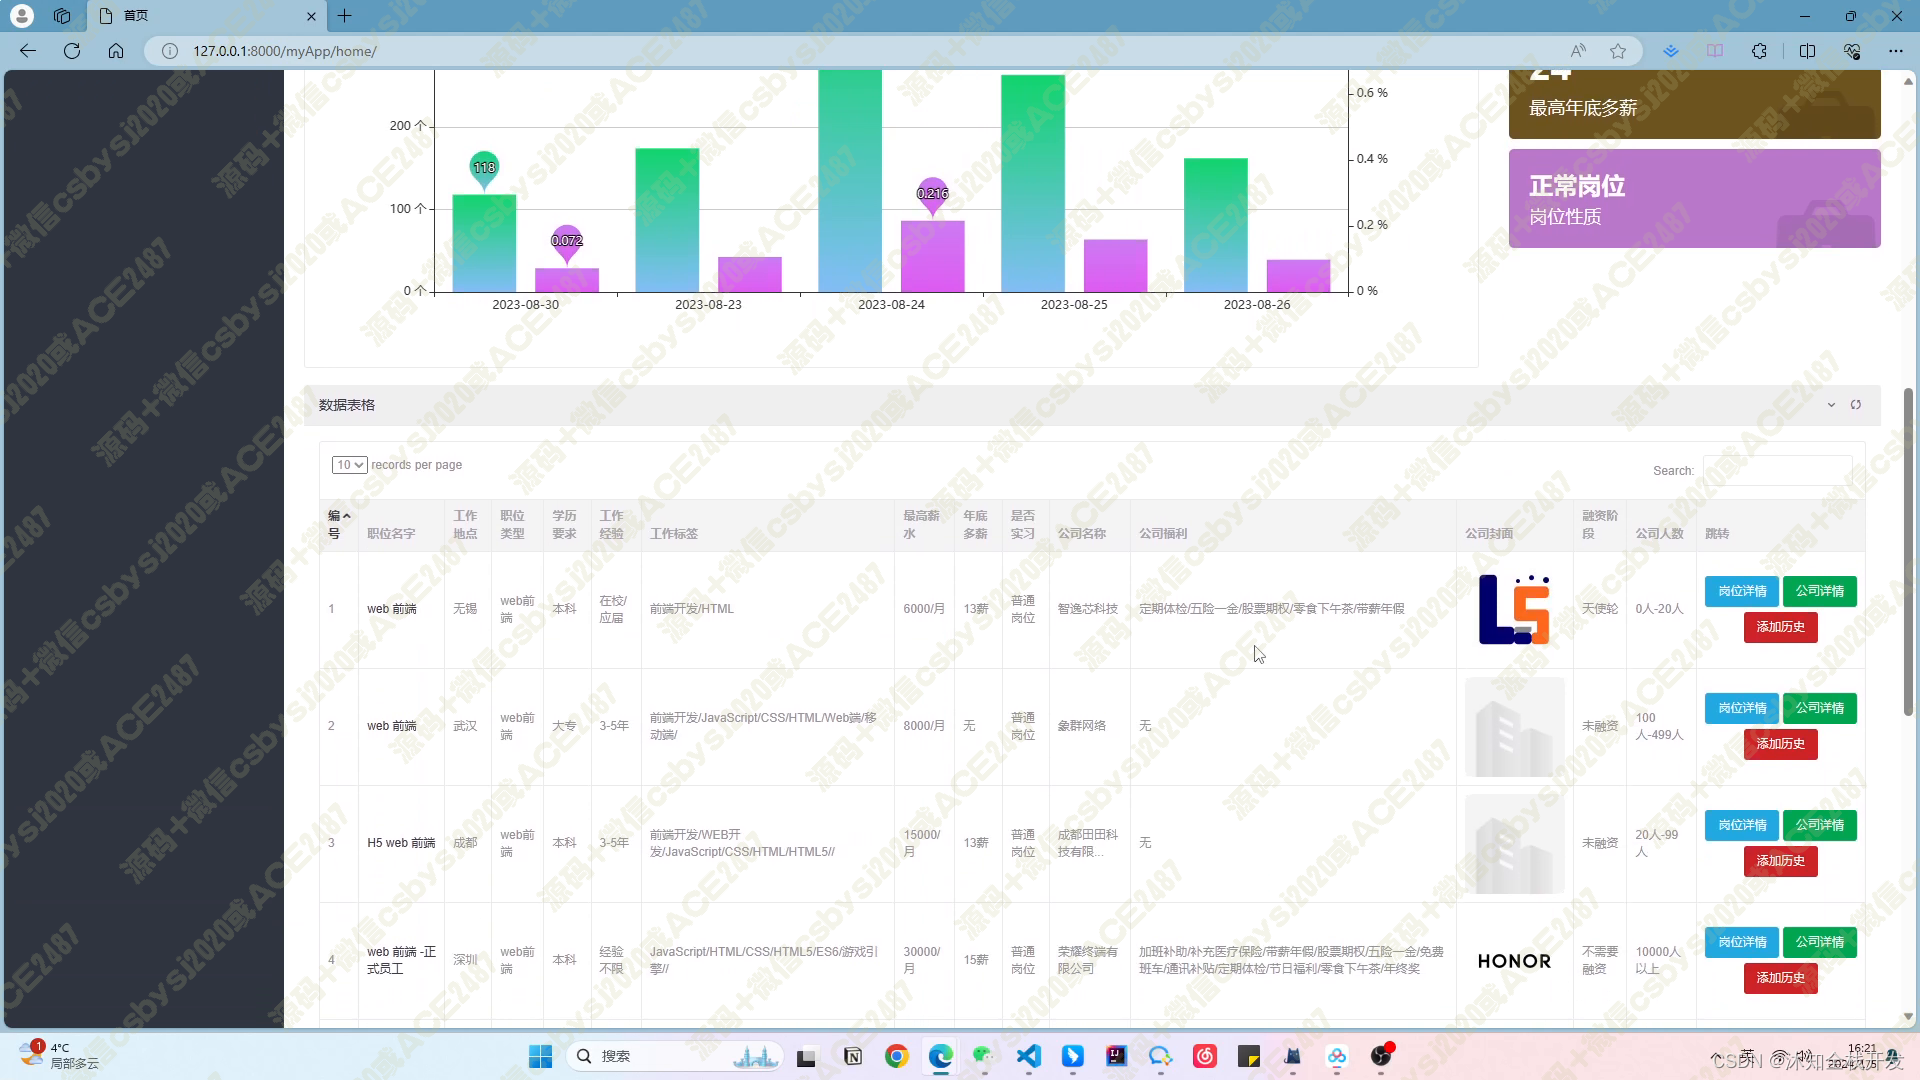Open 公司详情 for 荣耀终端 row

click(1820, 943)
